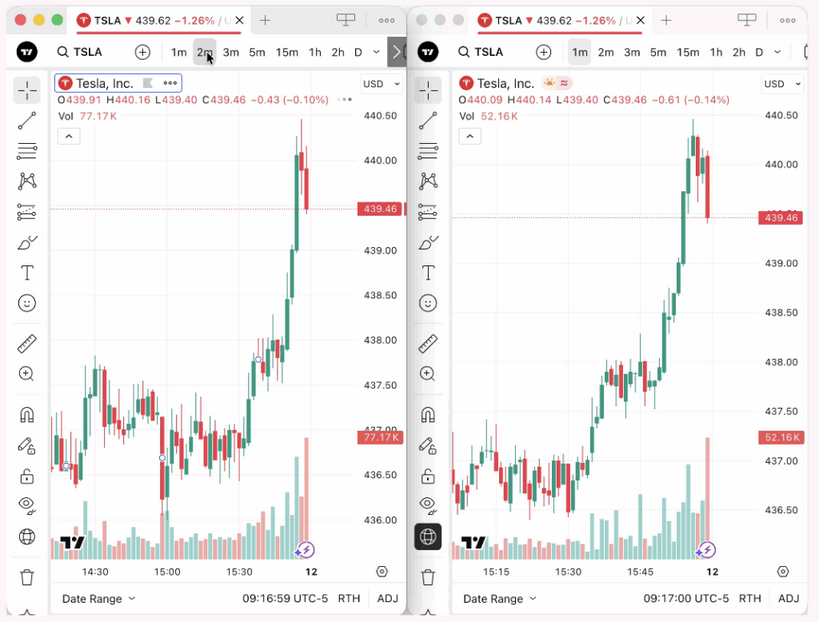819x622 pixels.
Task: Activate the Zoom In magnifier tool
Action: click(26, 373)
